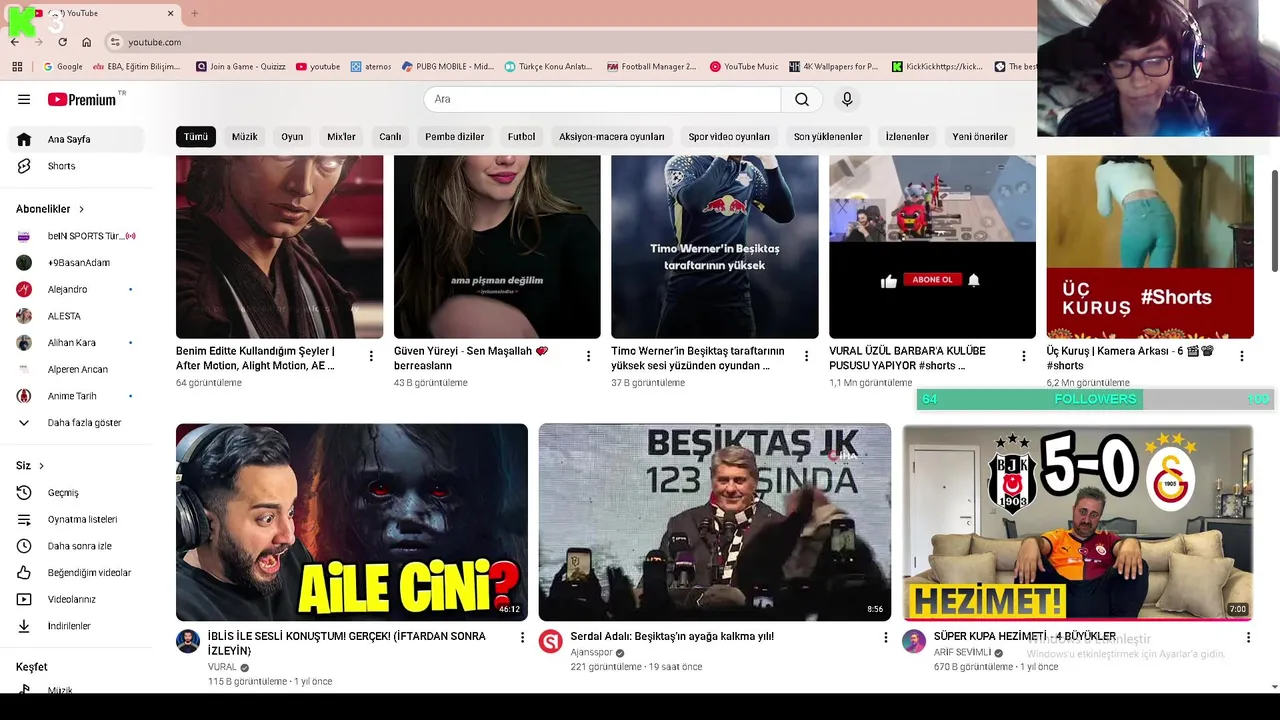Open options for SÜPER KUPA HEZİMETİ video
The height and width of the screenshot is (720, 1280).
point(1248,637)
